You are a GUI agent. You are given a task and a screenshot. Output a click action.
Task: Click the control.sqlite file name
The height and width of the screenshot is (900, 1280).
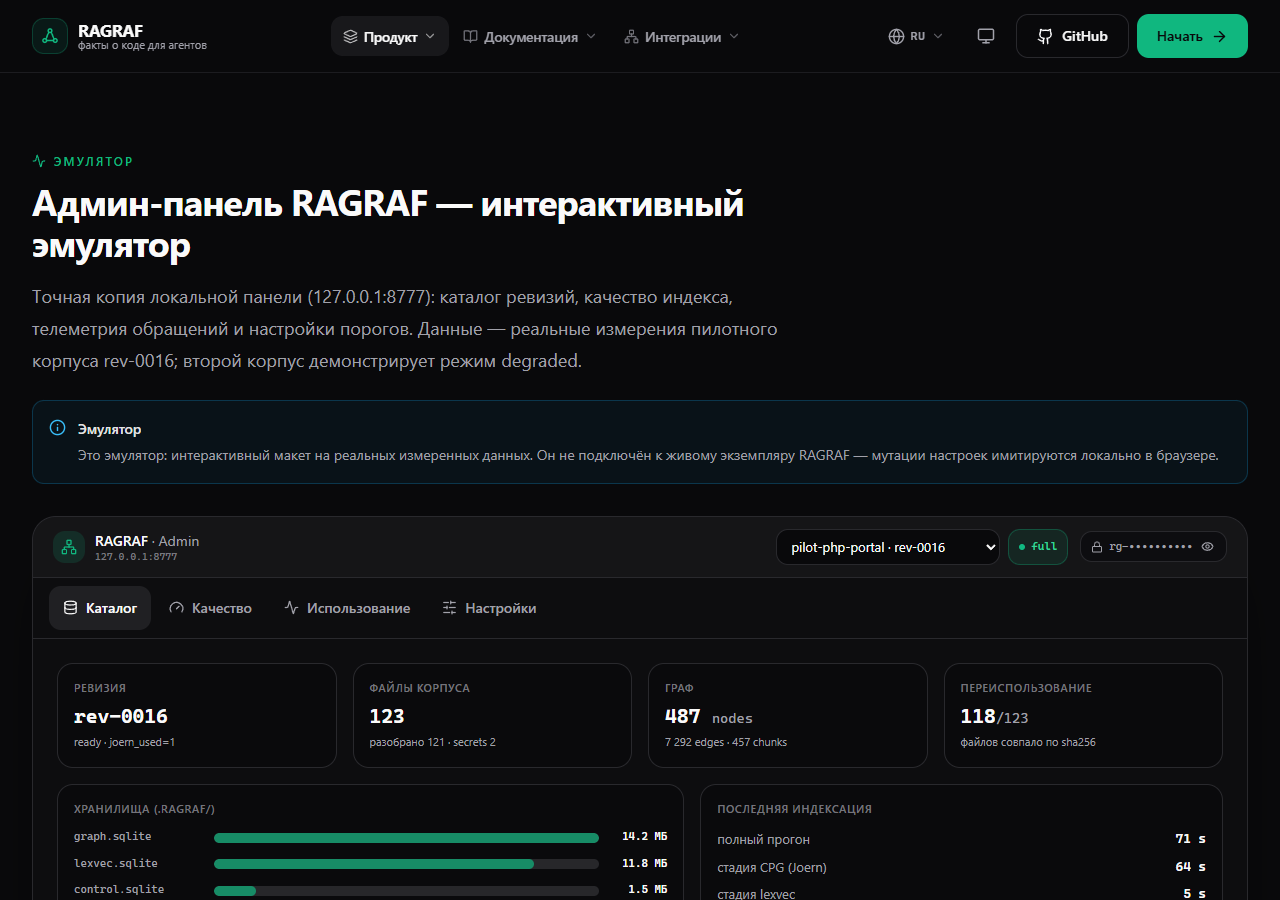pyautogui.click(x=119, y=889)
